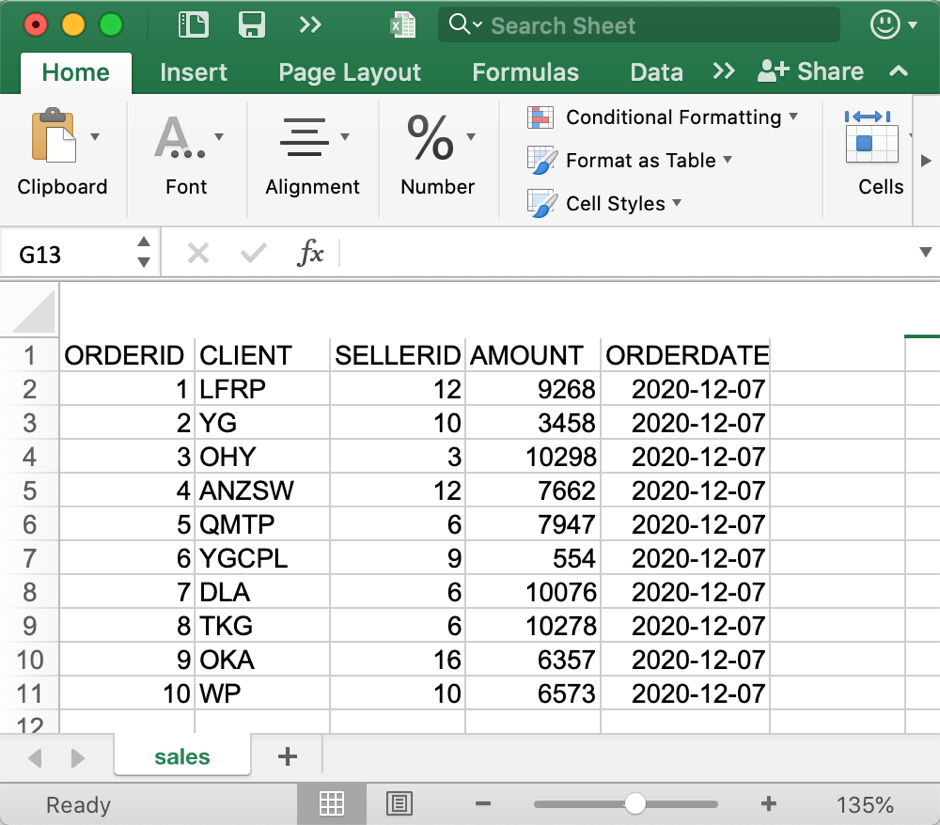Click the Save icon in title bar
The width and height of the screenshot is (940, 825).
(251, 25)
